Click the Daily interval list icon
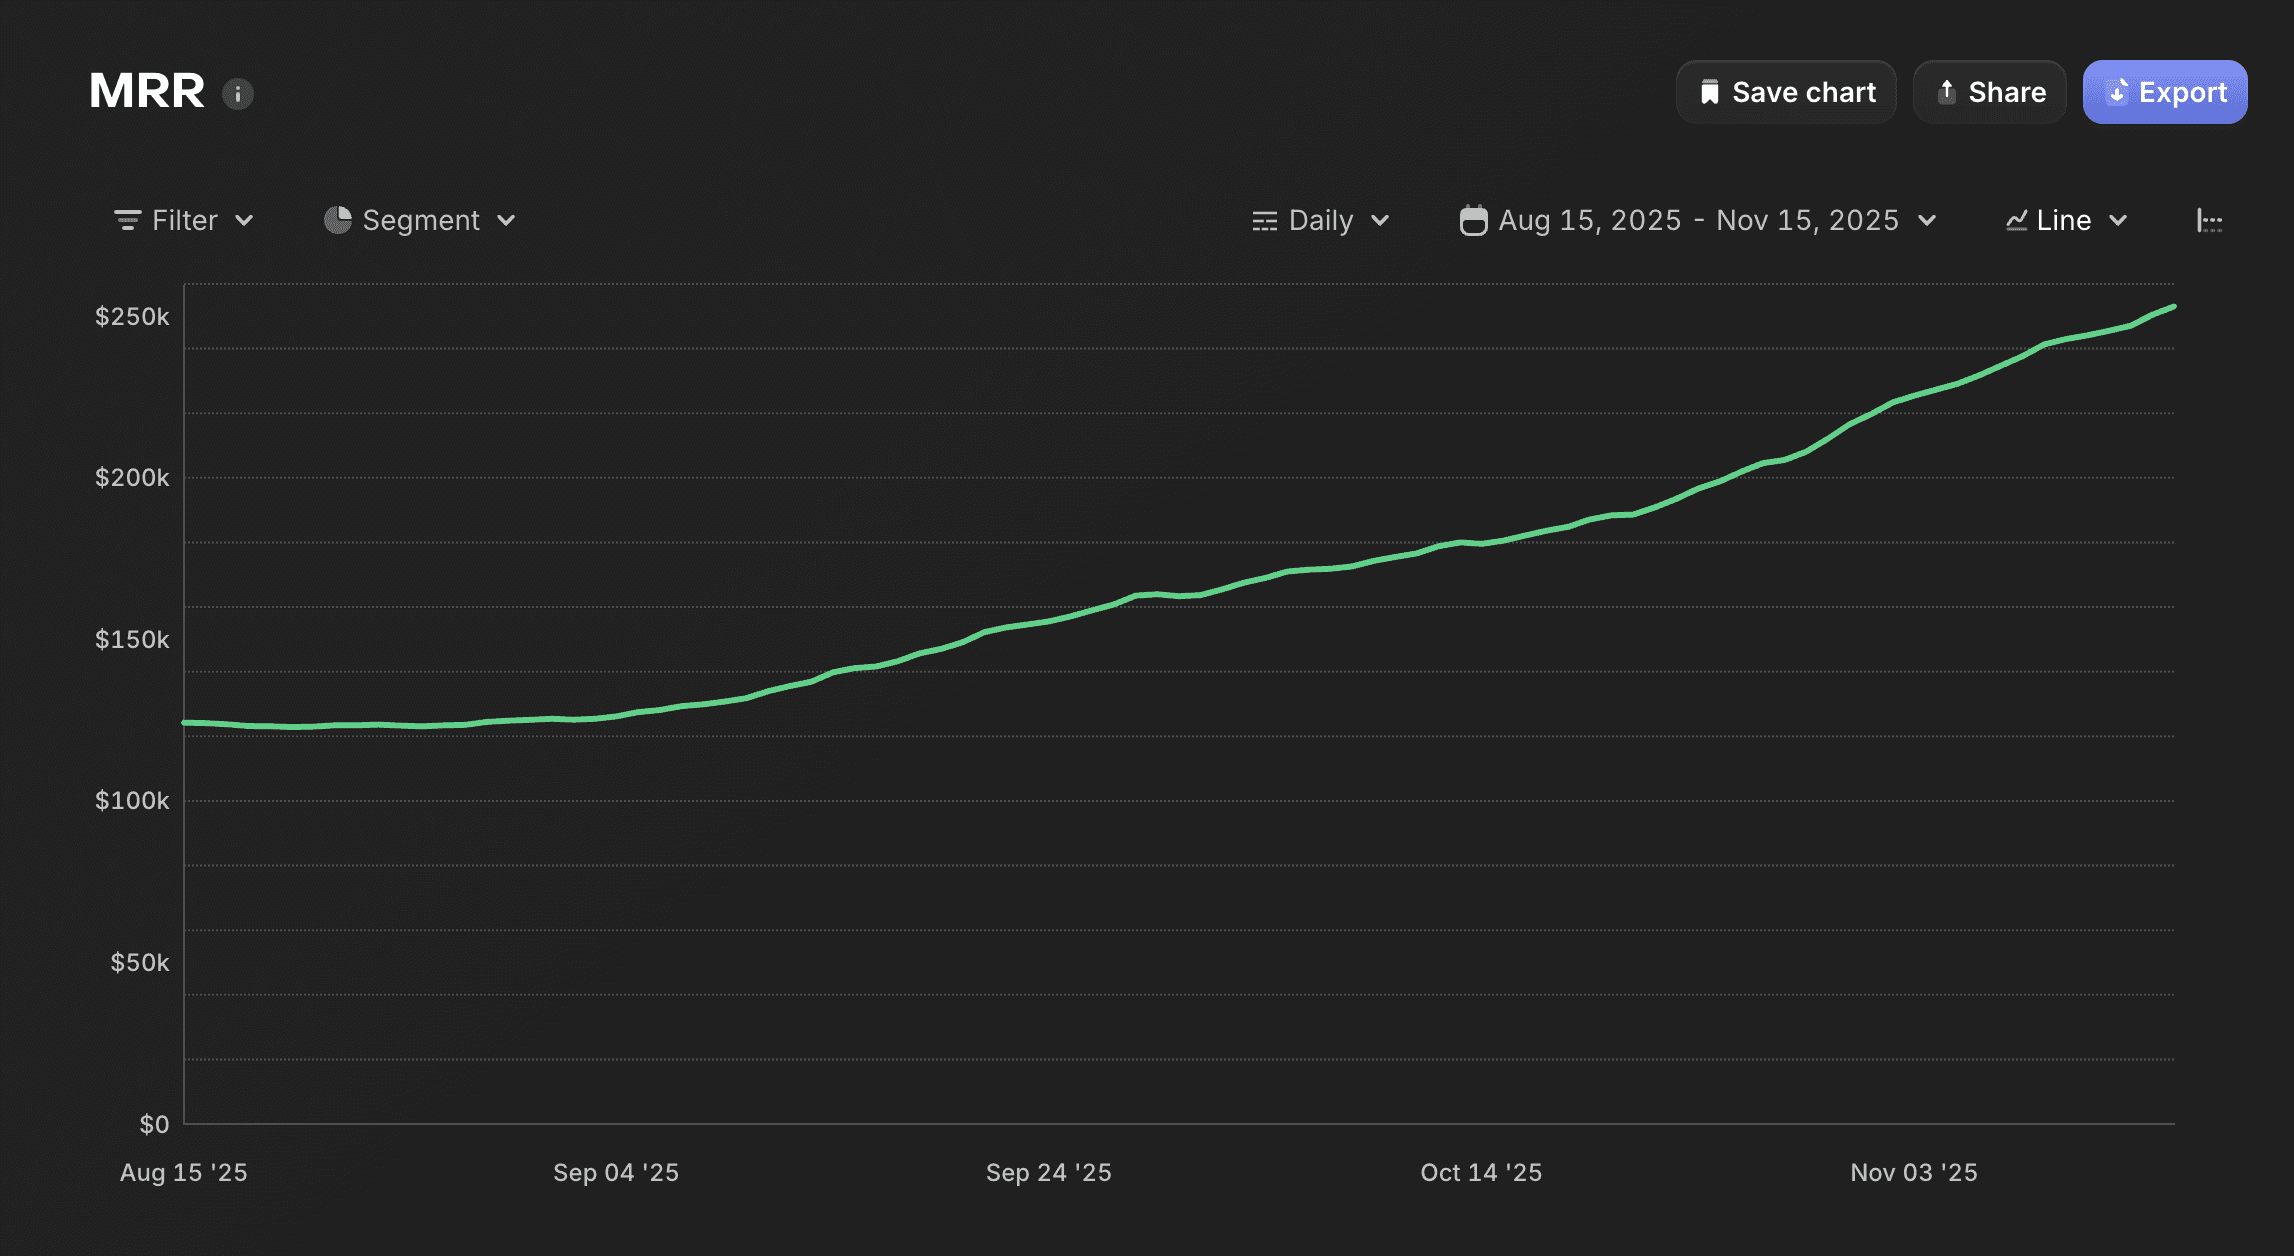Viewport: 2294px width, 1256px height. pos(1264,221)
